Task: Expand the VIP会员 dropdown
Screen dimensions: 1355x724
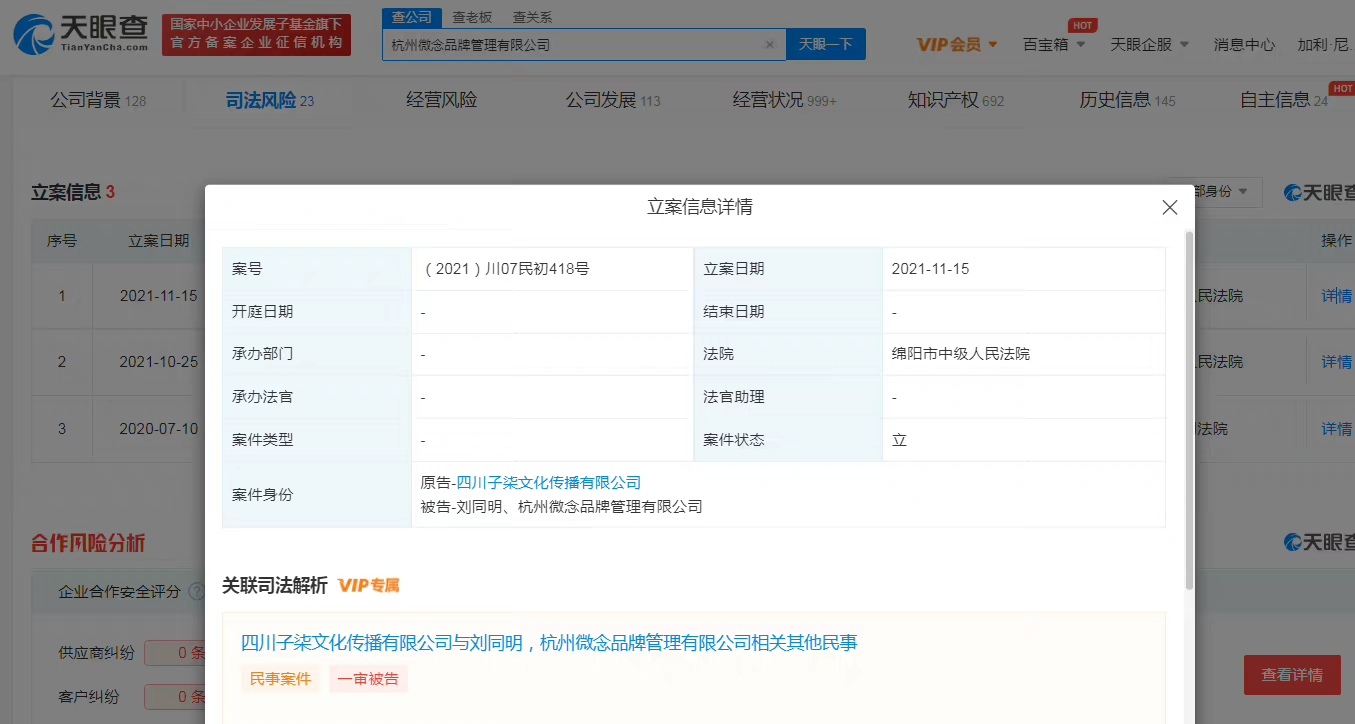Action: [x=957, y=44]
